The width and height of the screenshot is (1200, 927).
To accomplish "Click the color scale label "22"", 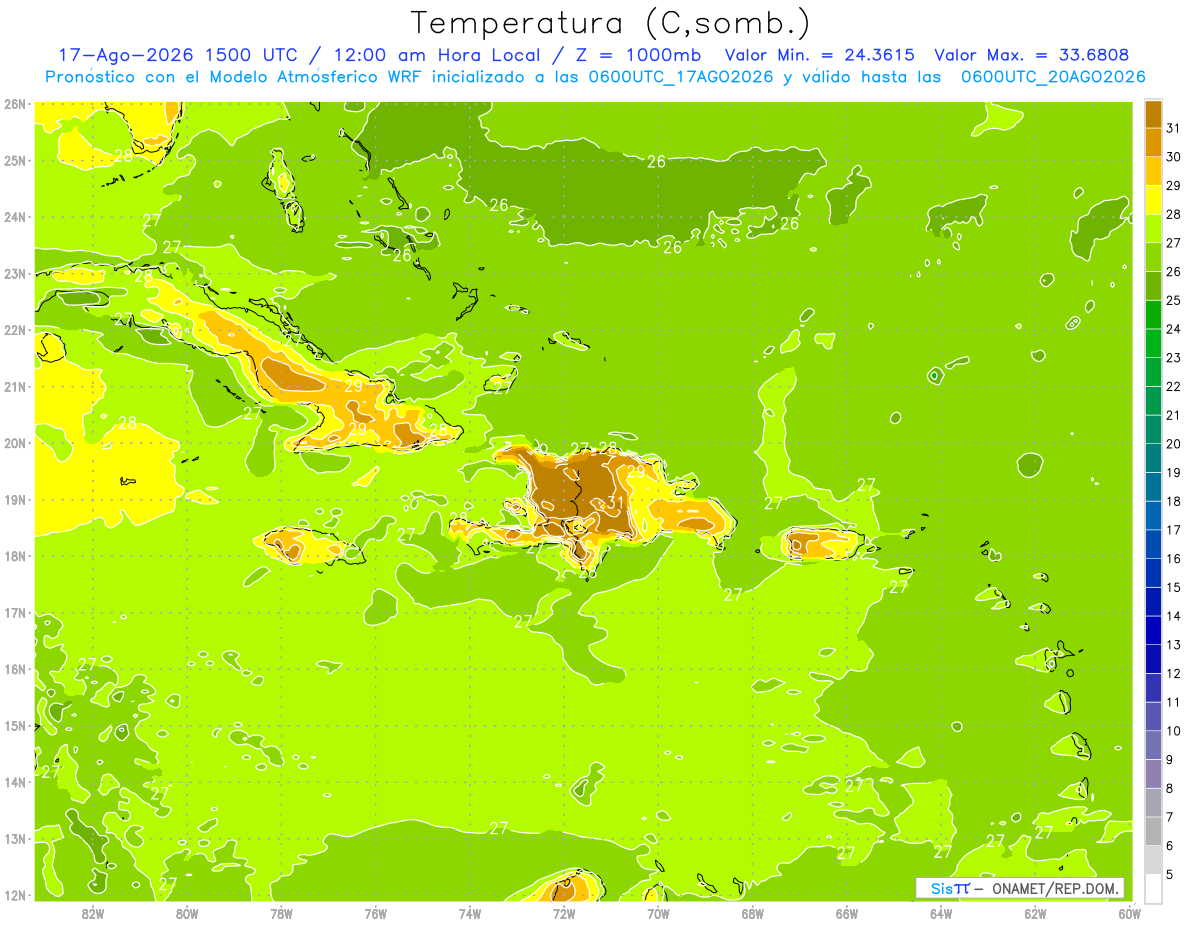I will (1174, 387).
